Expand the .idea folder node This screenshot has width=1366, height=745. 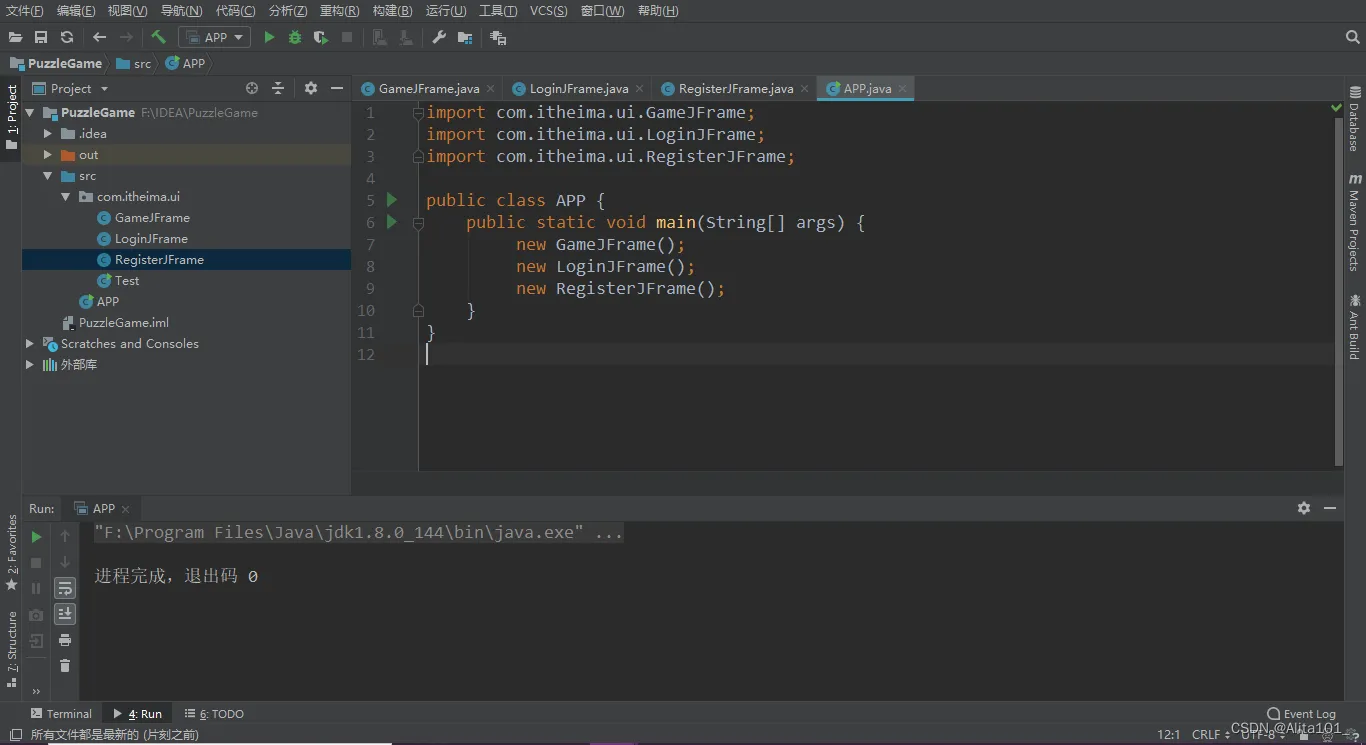[x=47, y=133]
